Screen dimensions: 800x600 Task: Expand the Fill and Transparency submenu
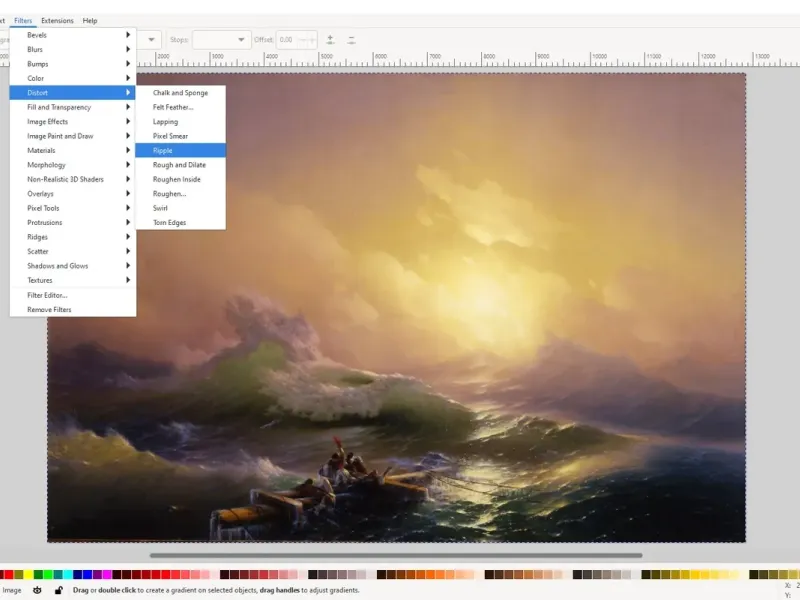click(x=73, y=107)
